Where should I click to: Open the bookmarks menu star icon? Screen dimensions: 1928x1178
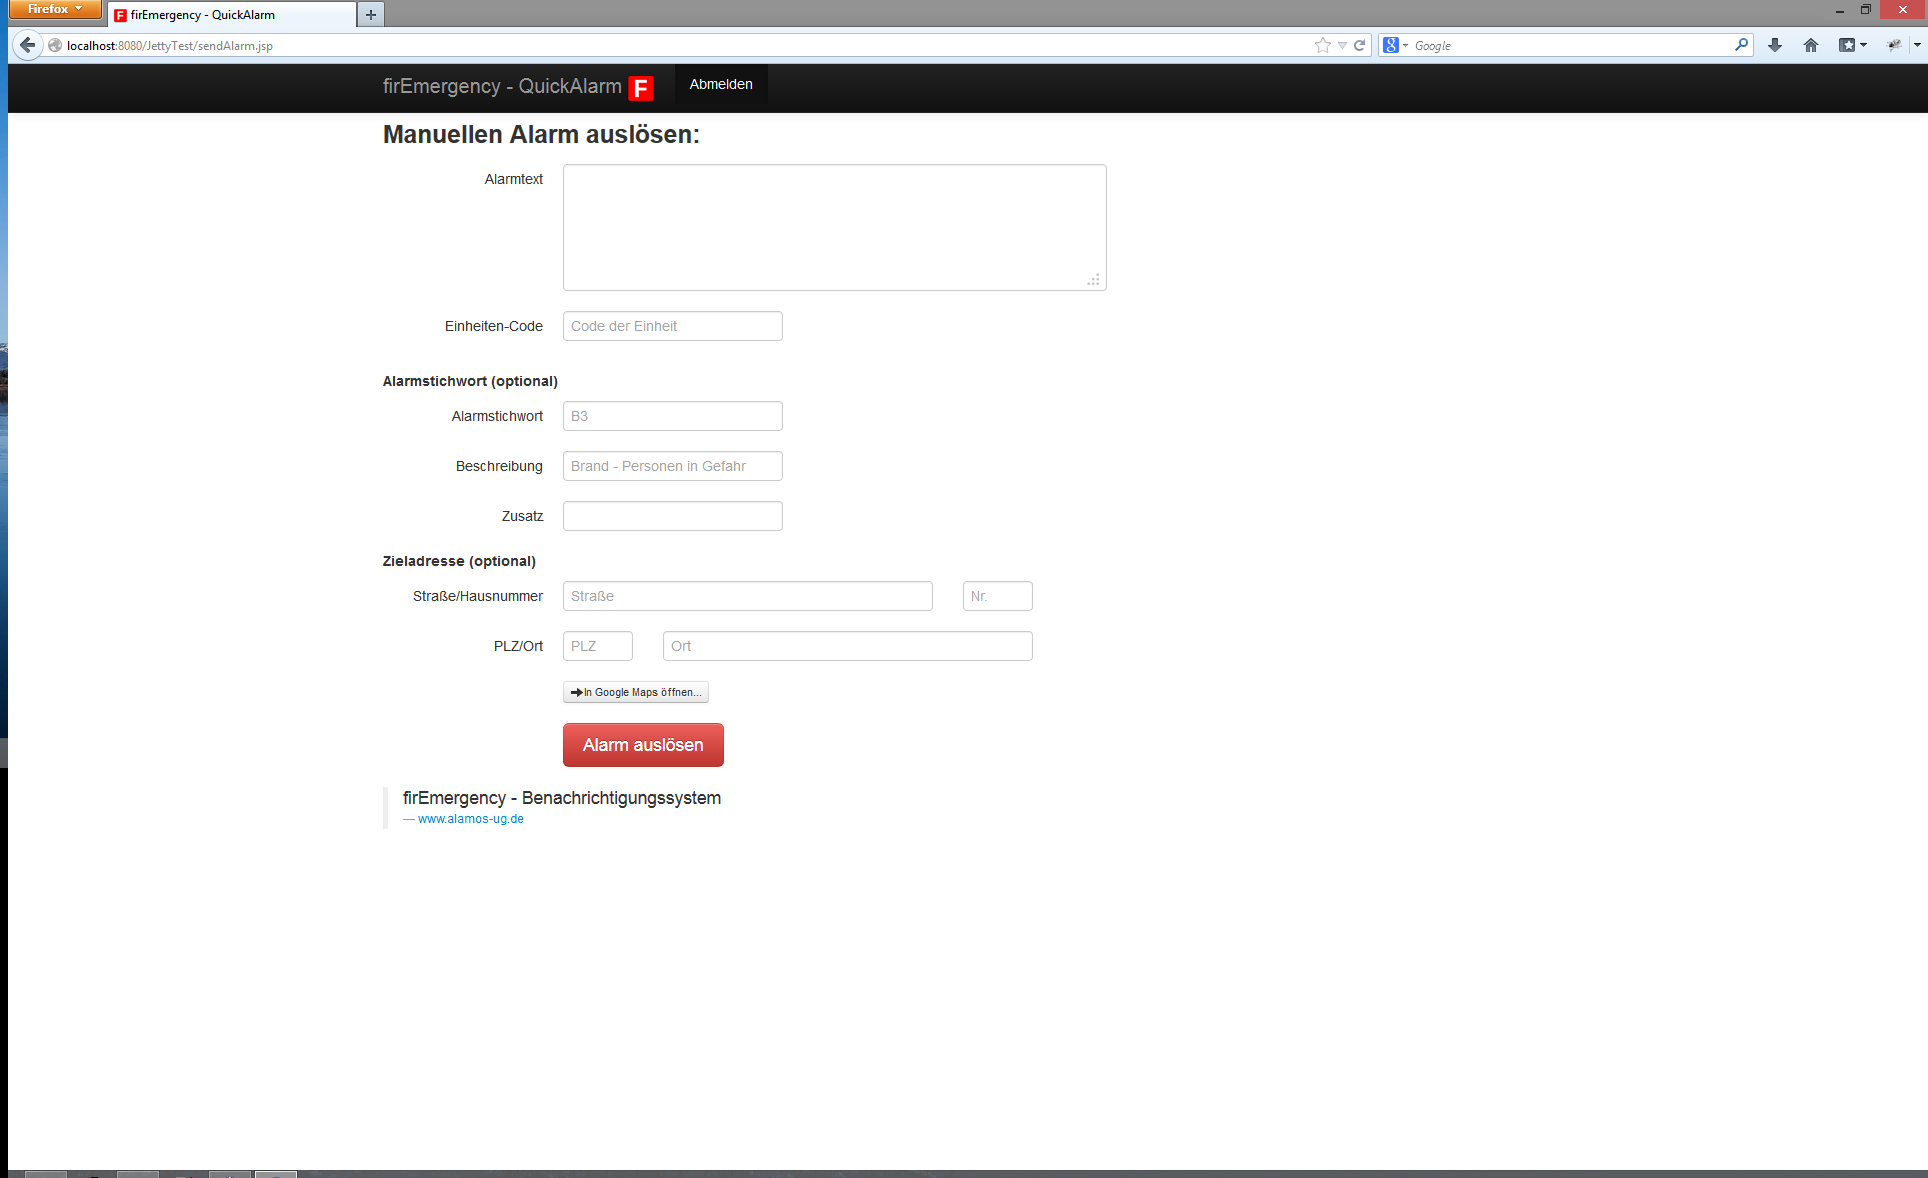click(x=1848, y=45)
